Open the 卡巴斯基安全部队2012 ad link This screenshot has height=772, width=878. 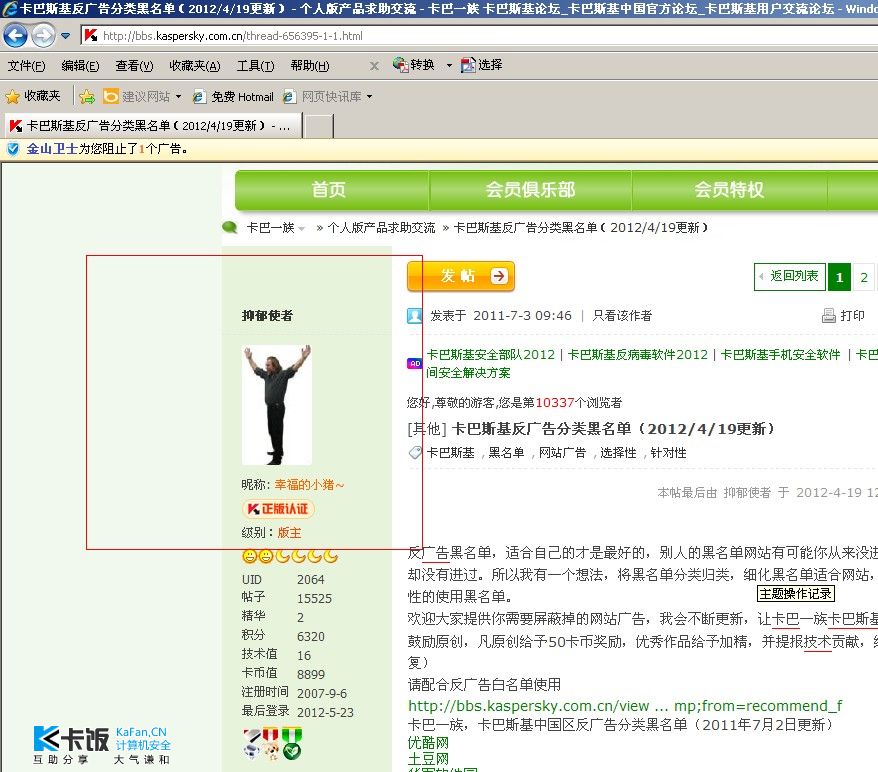point(491,354)
